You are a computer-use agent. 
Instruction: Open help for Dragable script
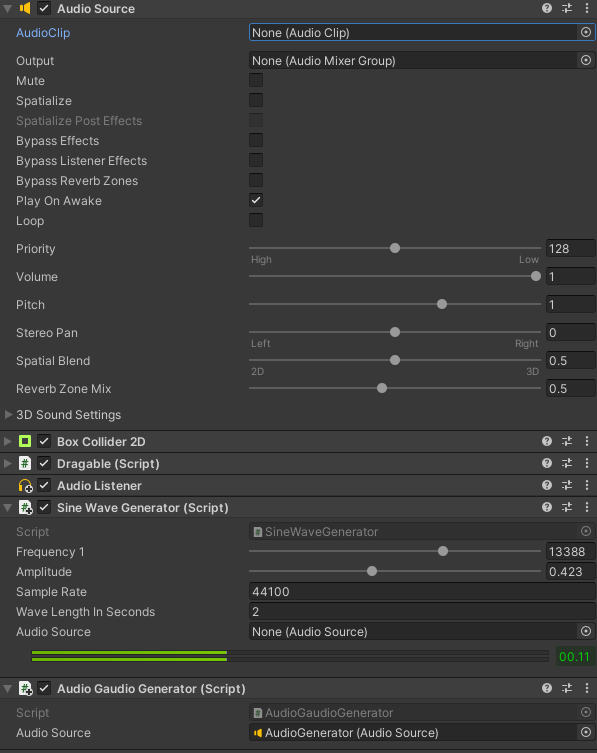coord(547,463)
